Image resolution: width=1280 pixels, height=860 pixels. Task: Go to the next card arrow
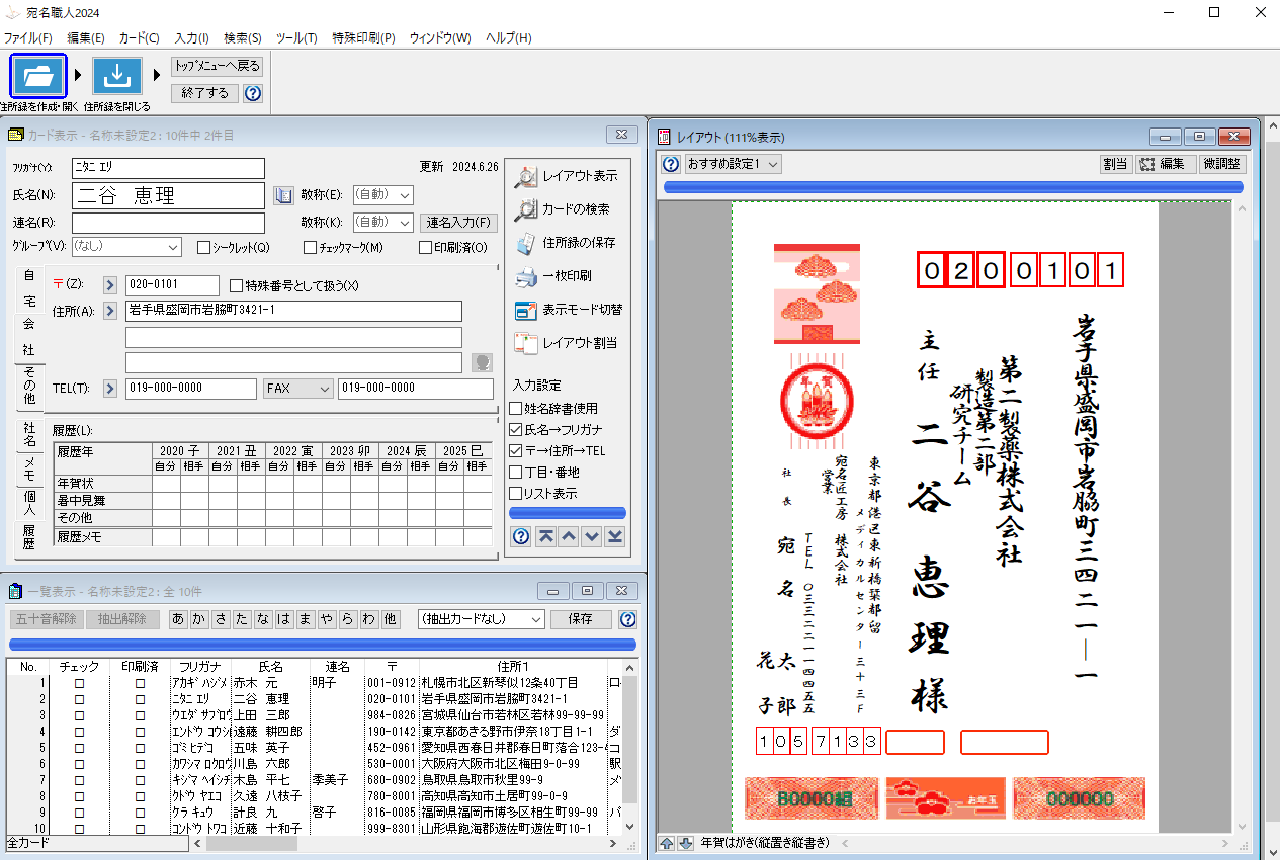tap(592, 536)
